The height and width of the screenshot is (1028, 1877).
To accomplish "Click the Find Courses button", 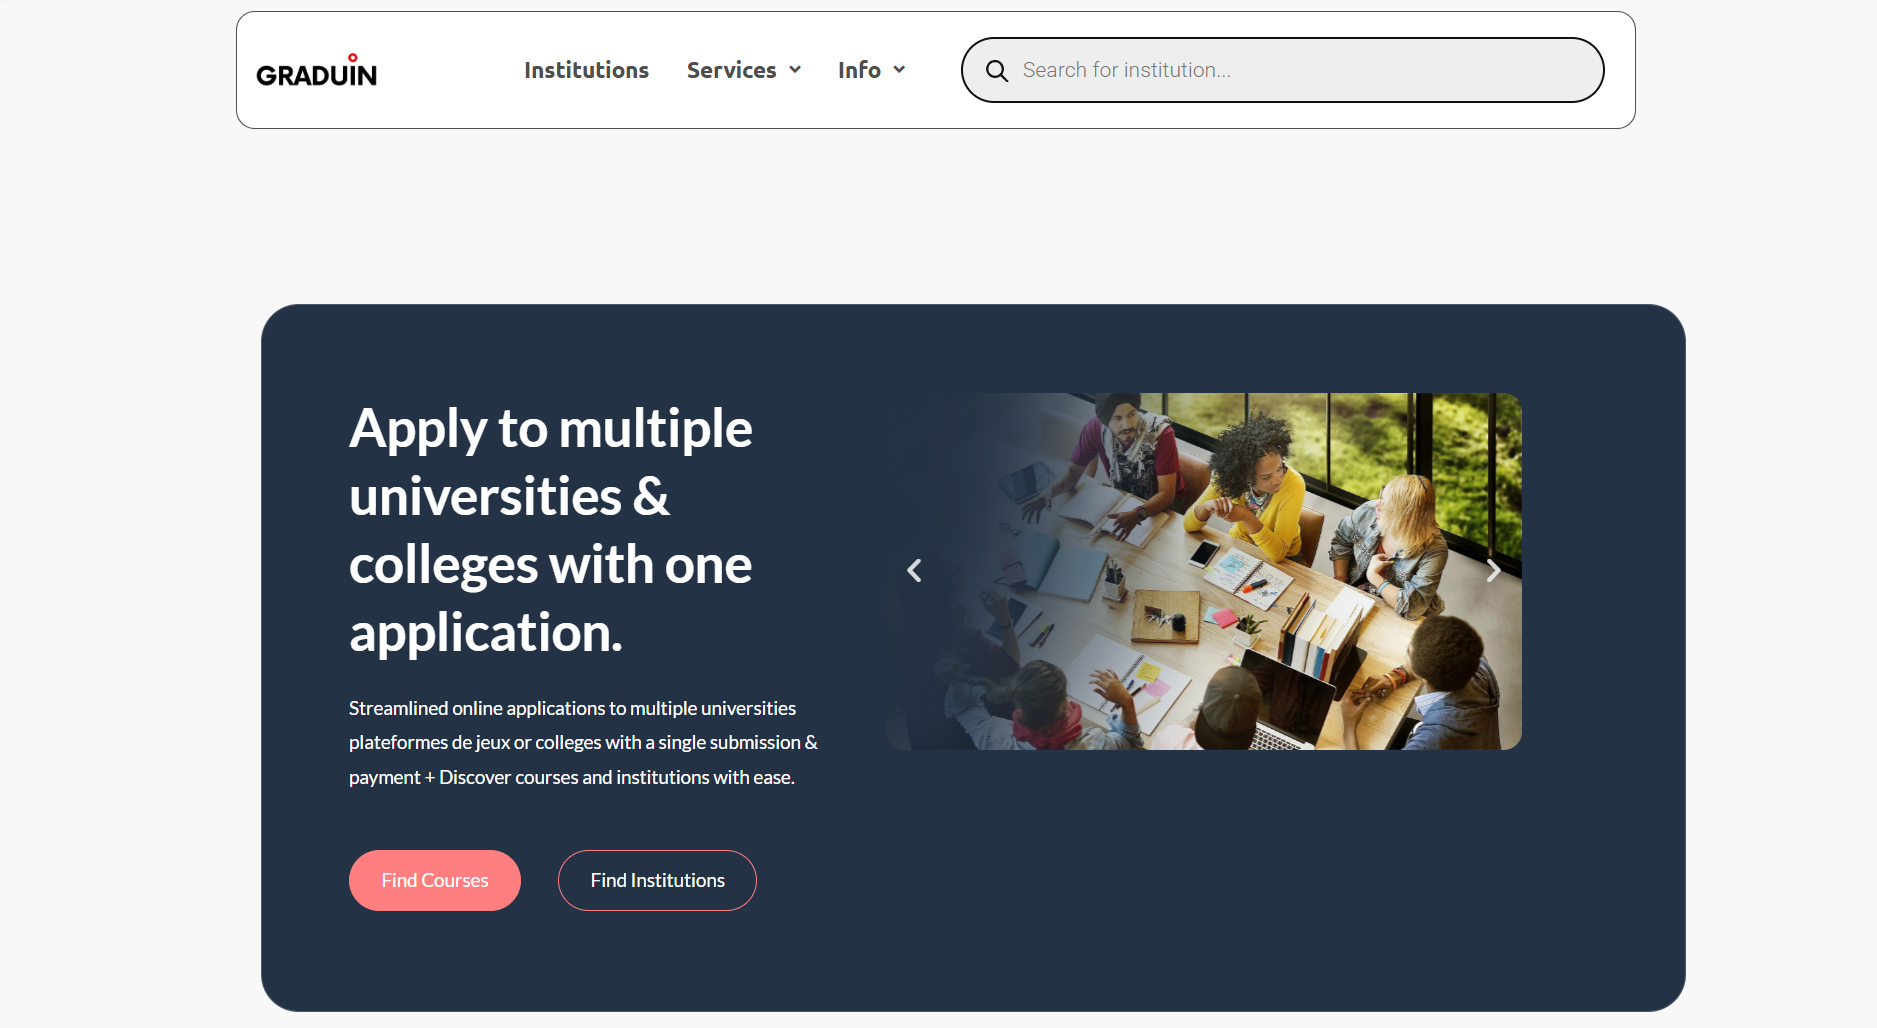I will [435, 880].
